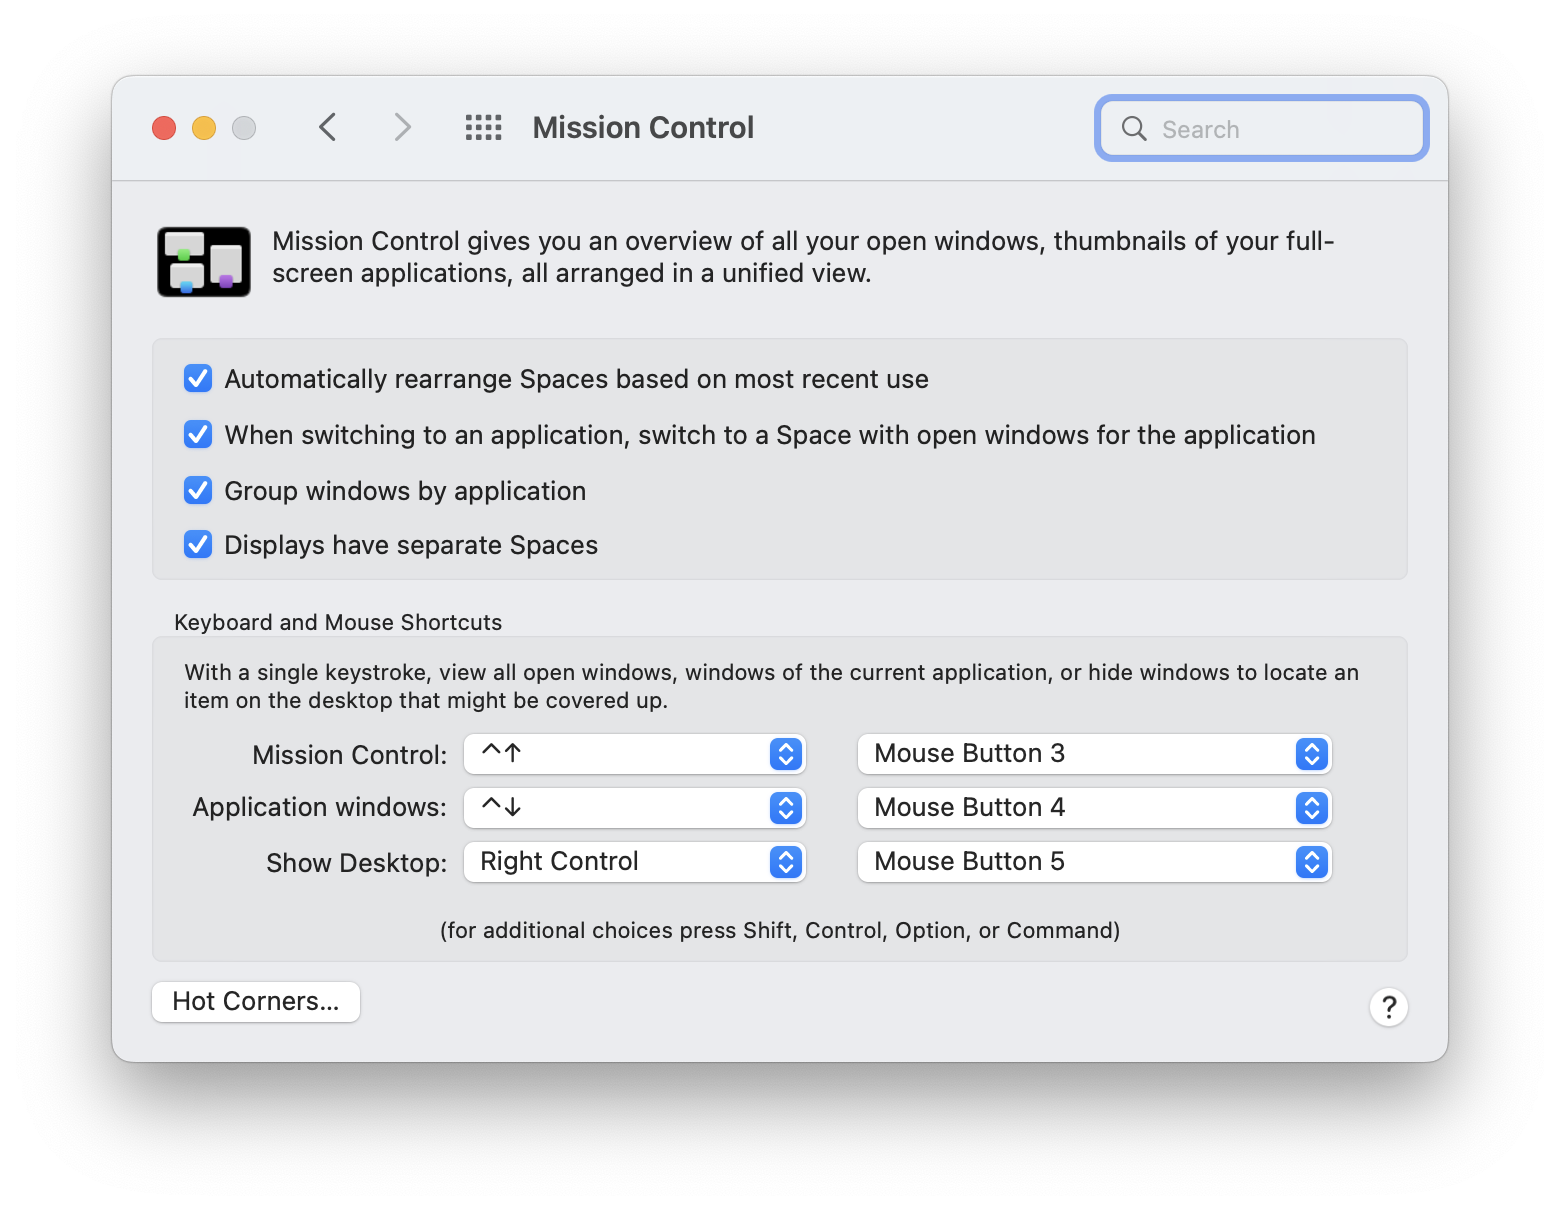Open Application windows keyboard shortcut dropdown

pos(635,808)
